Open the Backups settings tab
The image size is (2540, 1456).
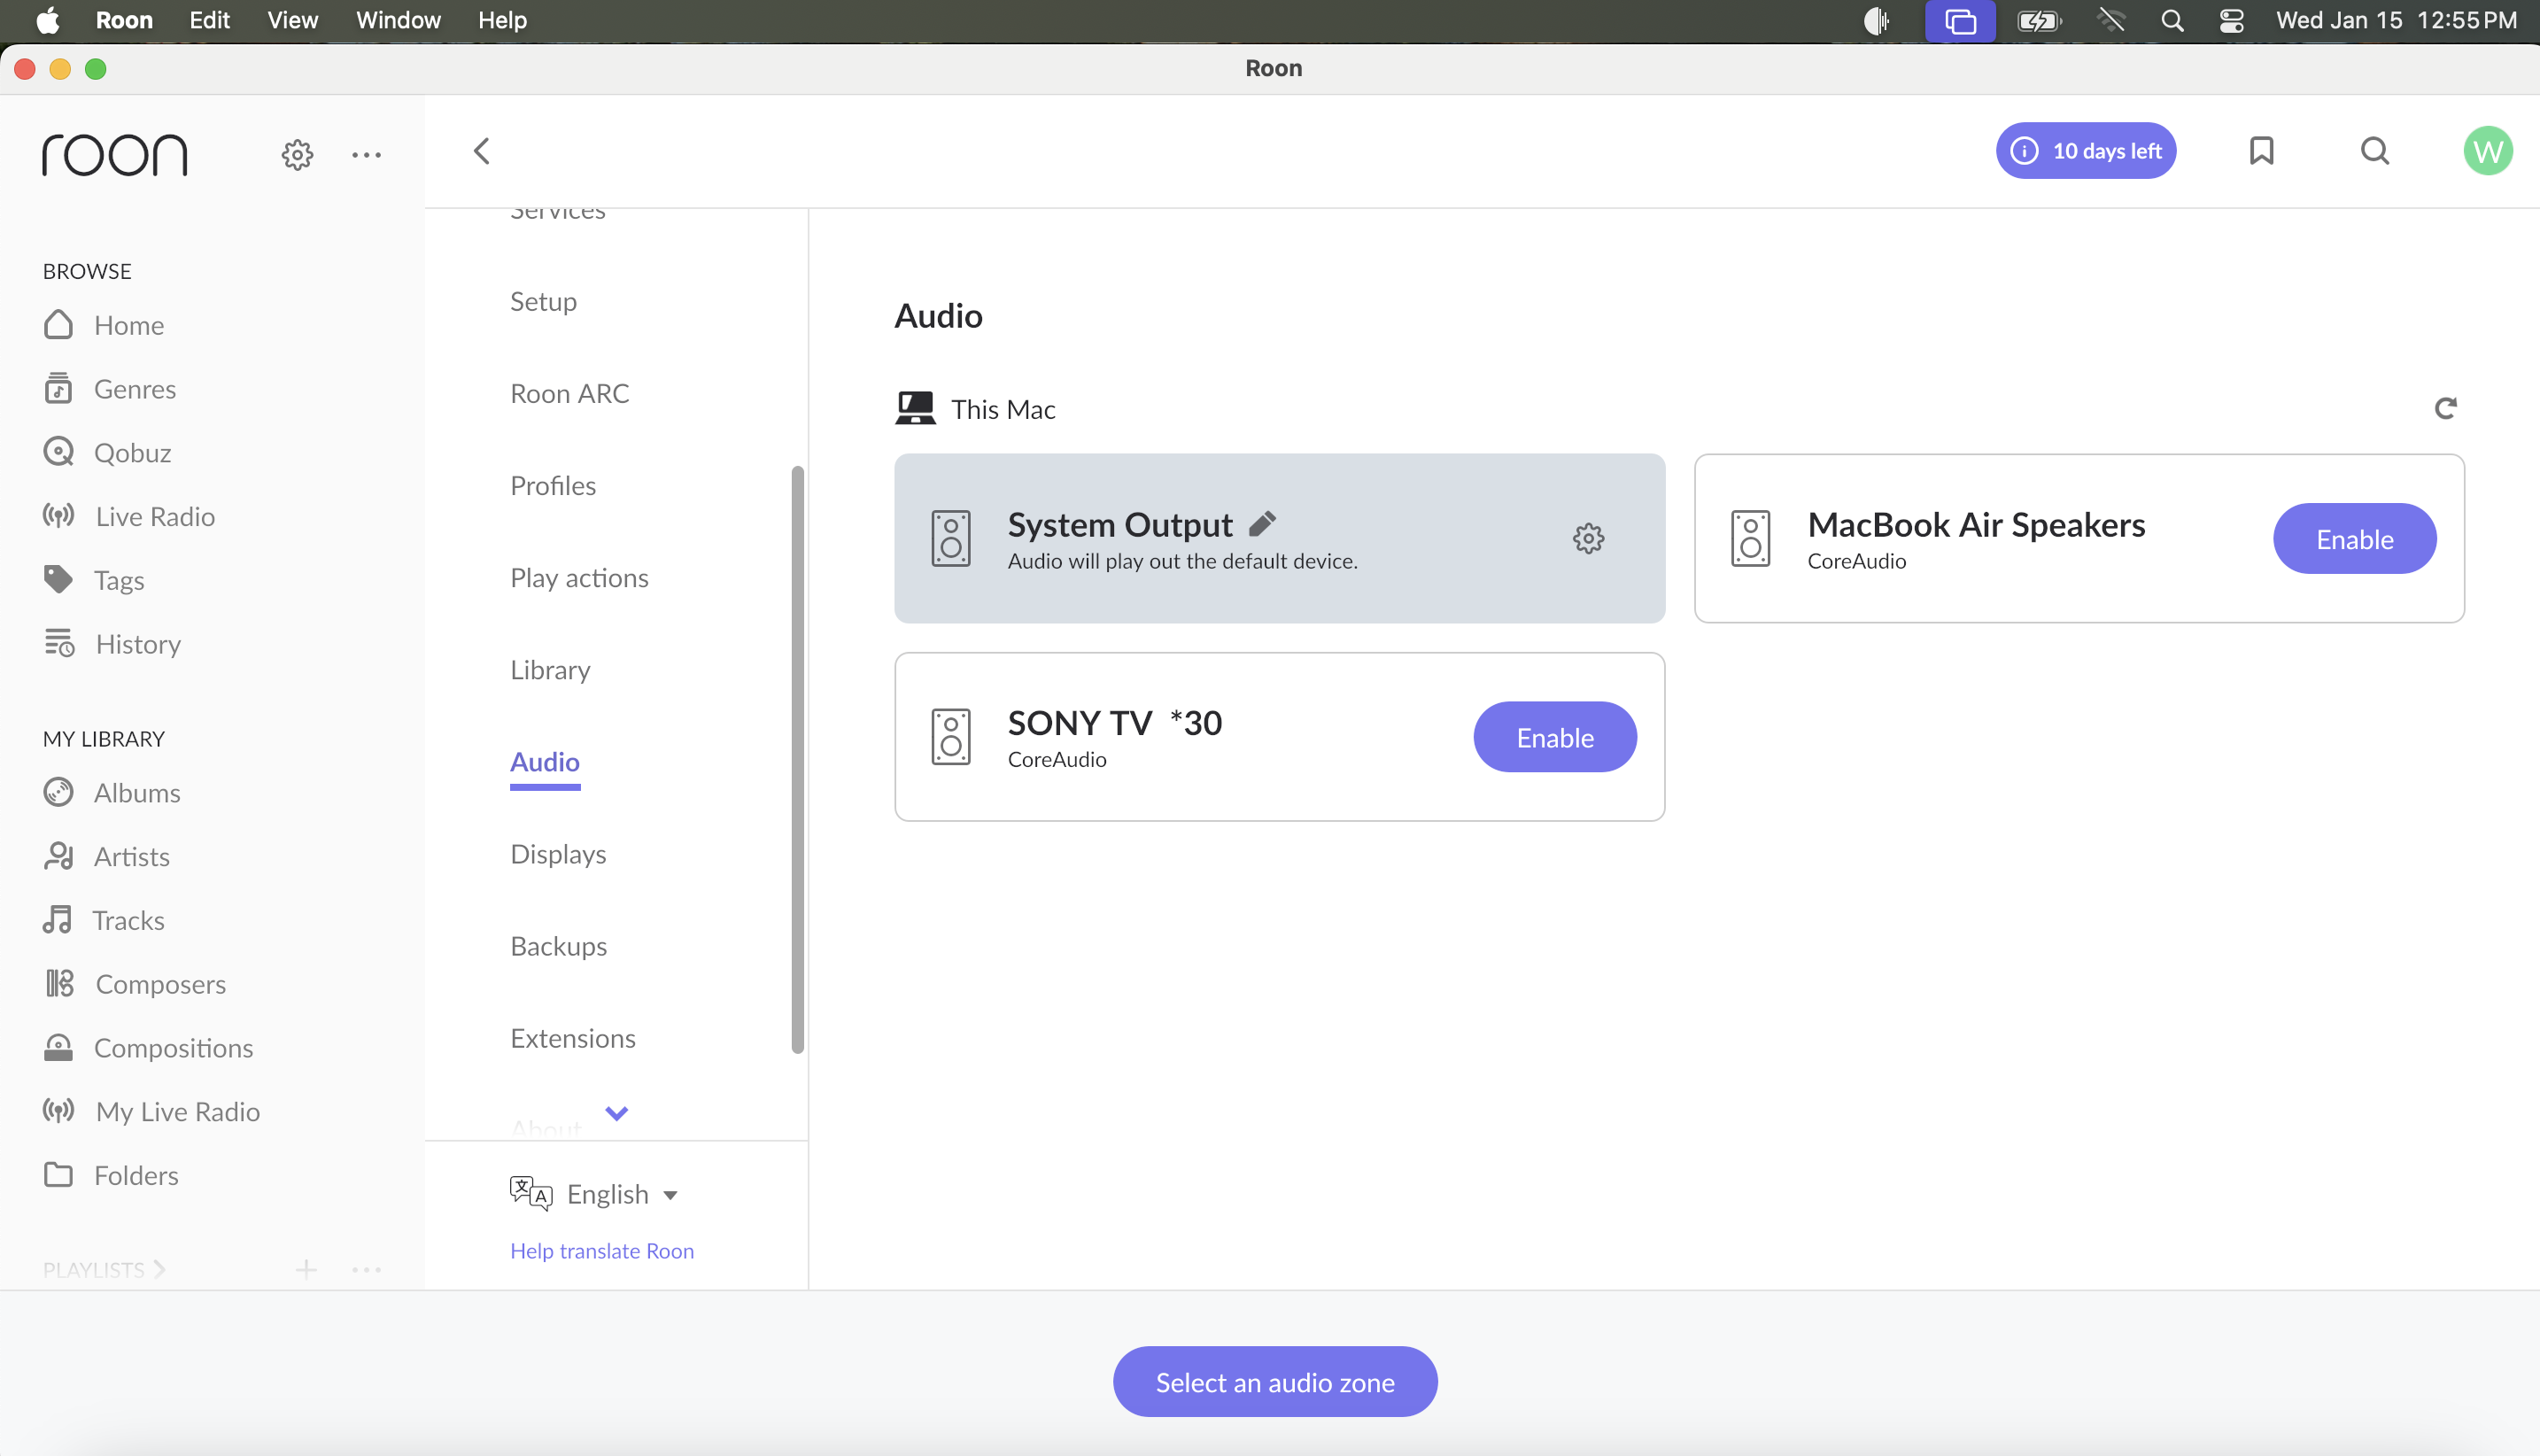point(558,946)
